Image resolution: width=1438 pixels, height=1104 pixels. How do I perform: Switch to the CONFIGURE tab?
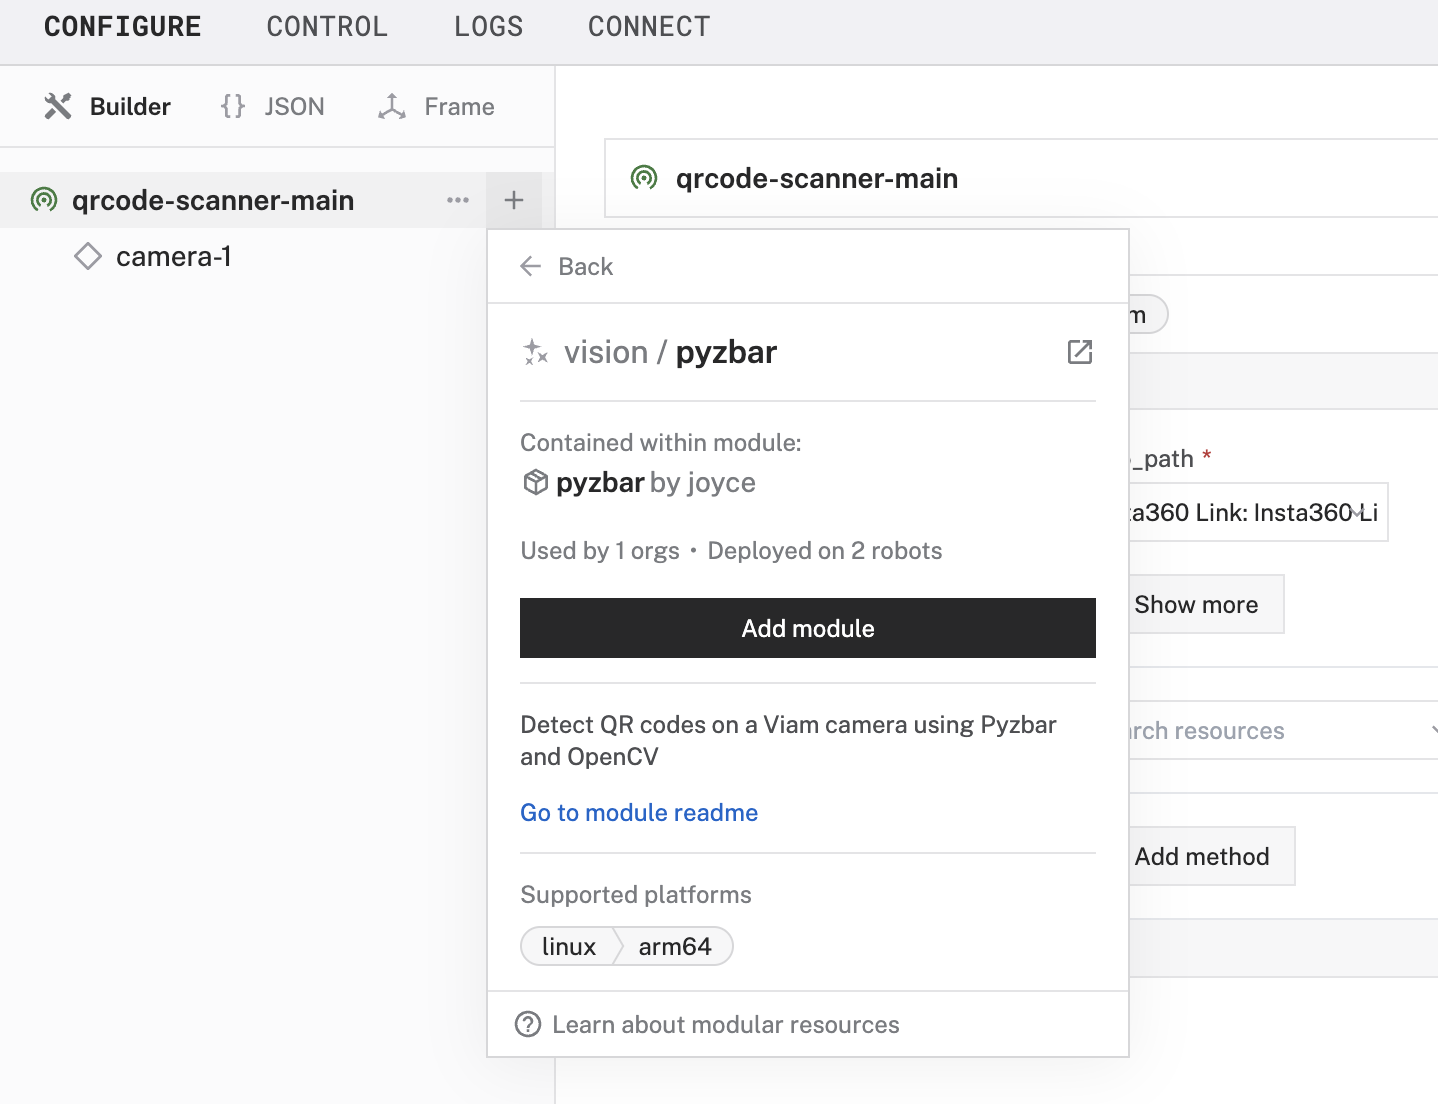pyautogui.click(x=122, y=27)
